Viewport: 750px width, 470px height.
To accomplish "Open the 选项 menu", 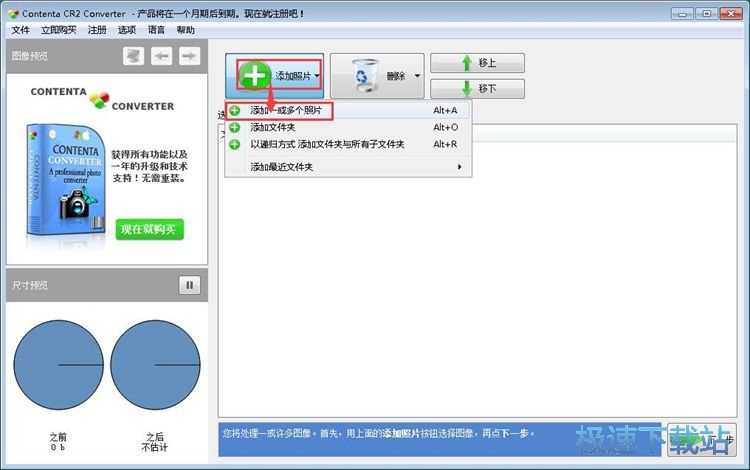I will [127, 30].
